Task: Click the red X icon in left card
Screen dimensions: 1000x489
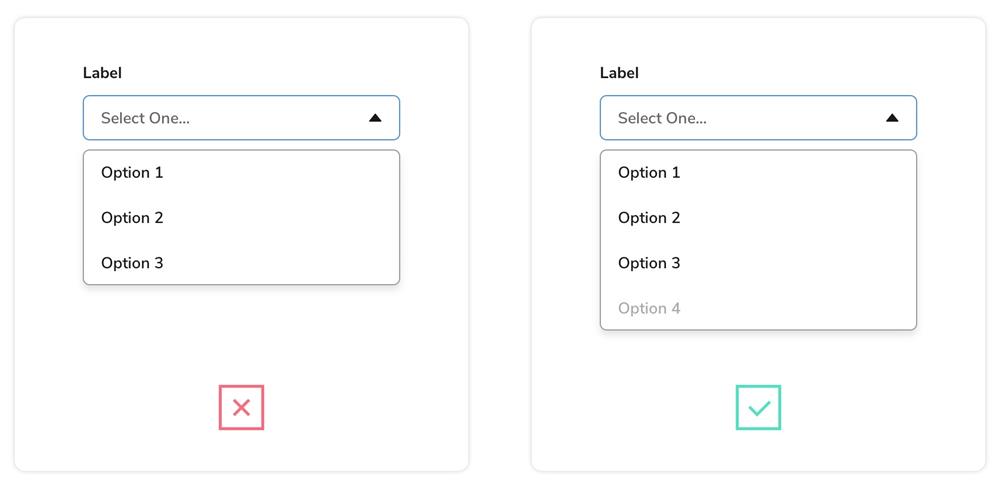Action: pos(241,407)
